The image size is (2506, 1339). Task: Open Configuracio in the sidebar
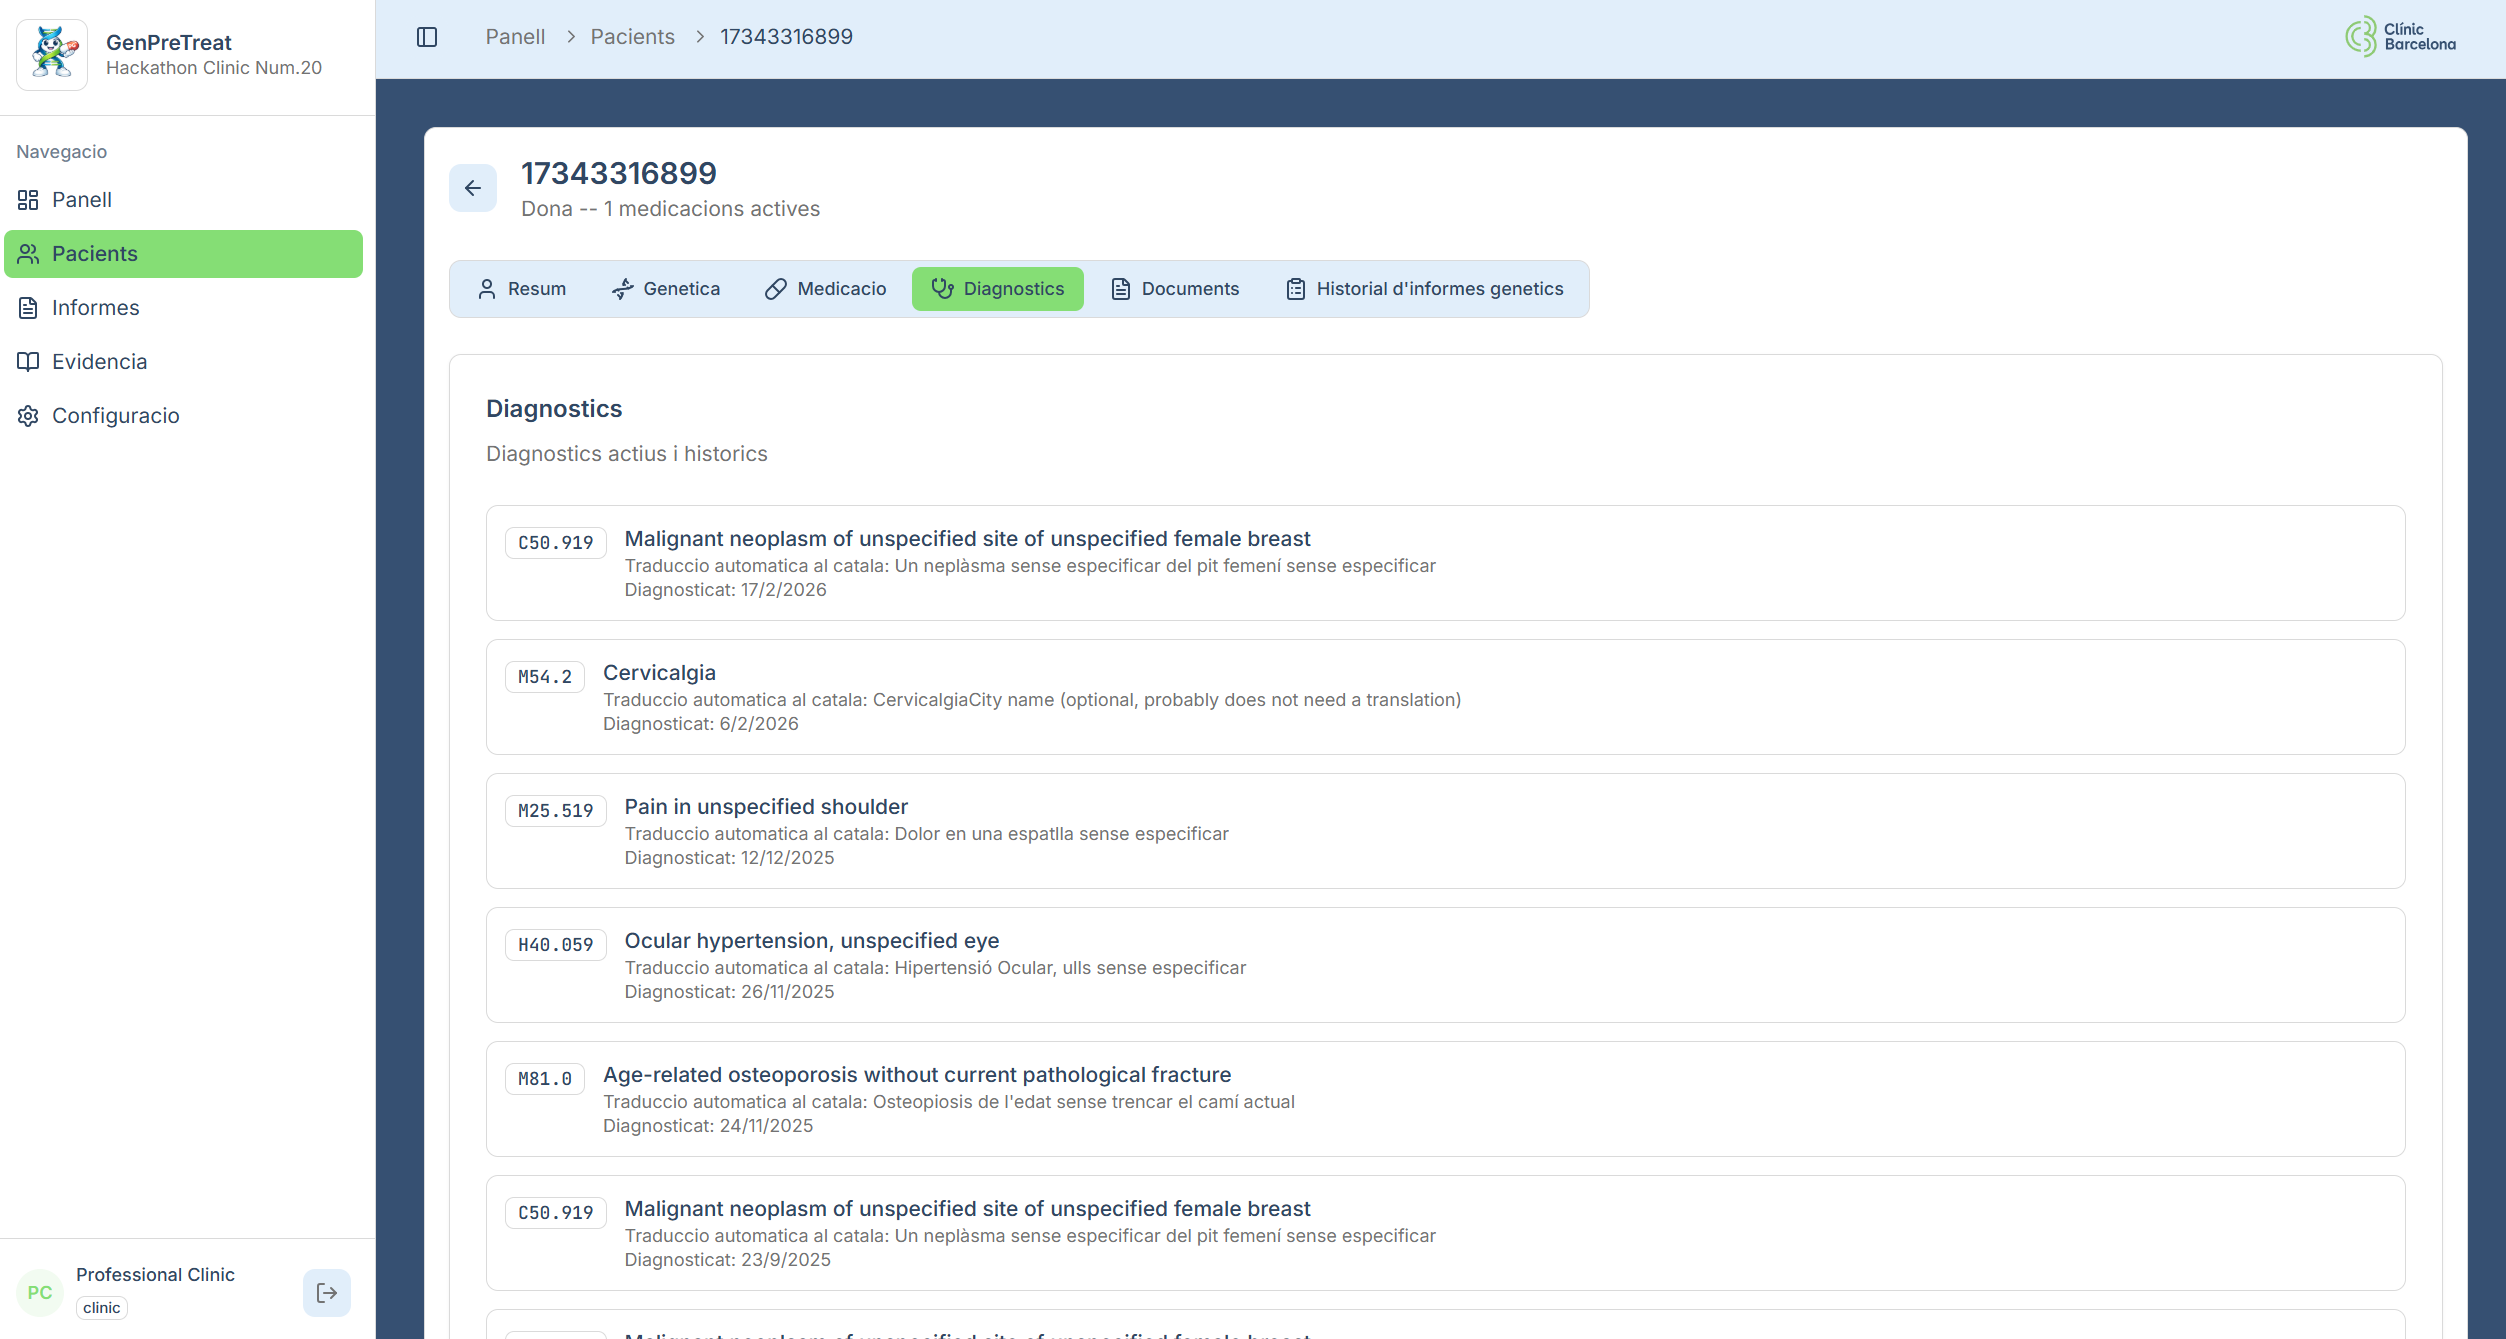pos(115,416)
